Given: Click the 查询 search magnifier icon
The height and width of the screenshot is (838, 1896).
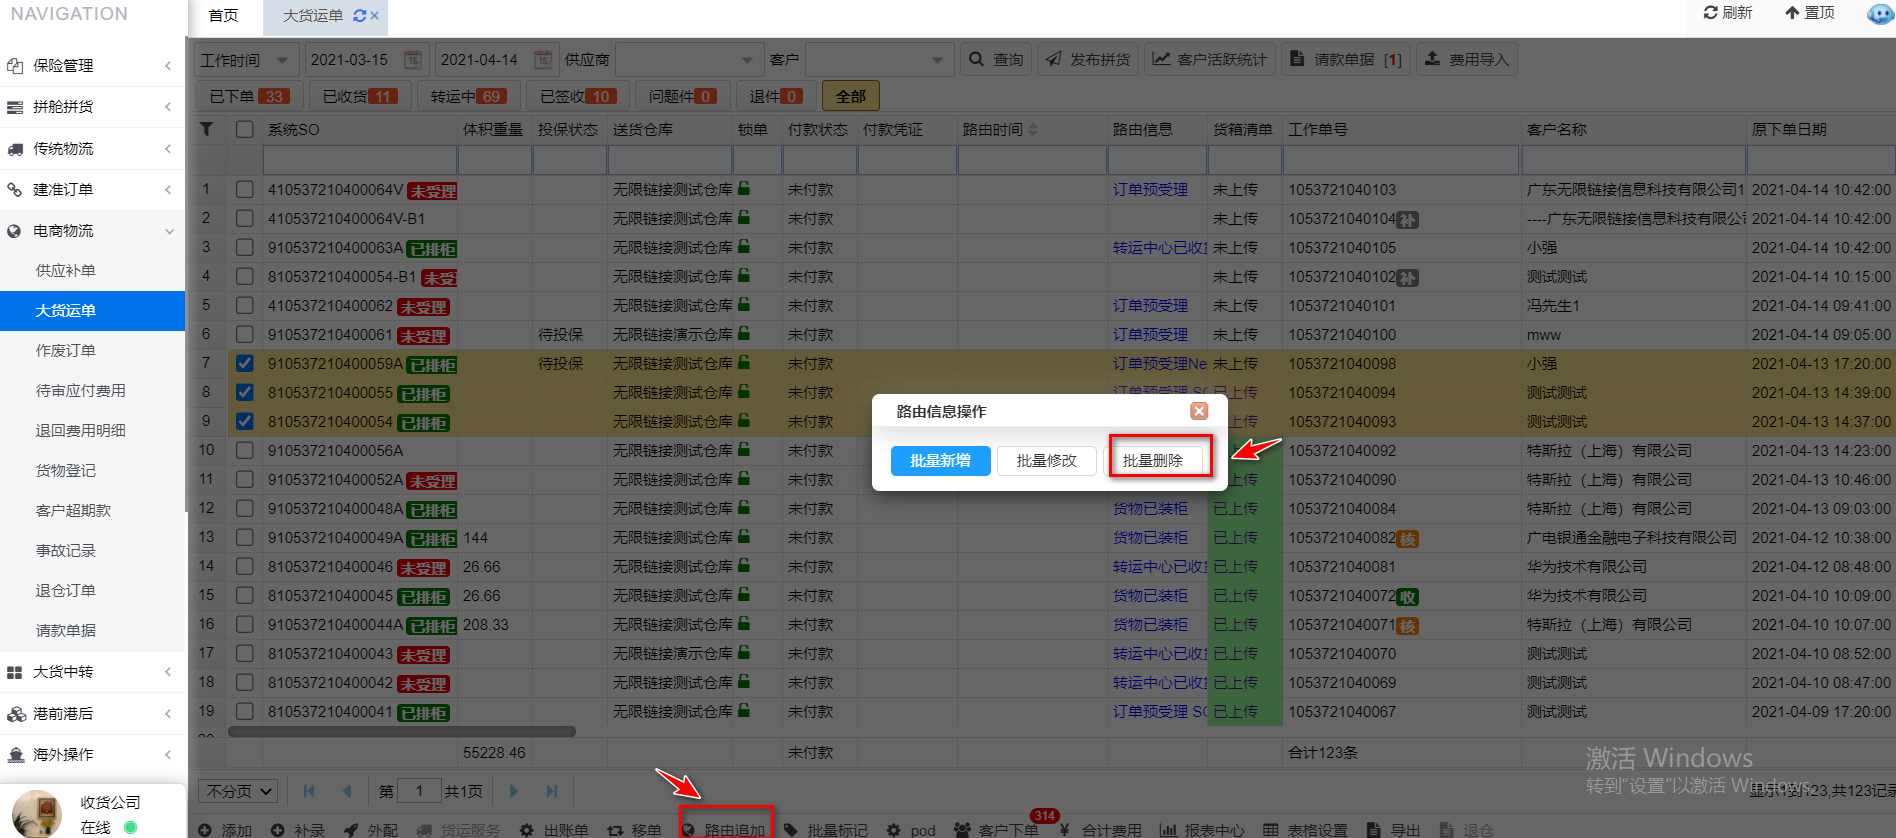Looking at the screenshot, I should [x=976, y=60].
